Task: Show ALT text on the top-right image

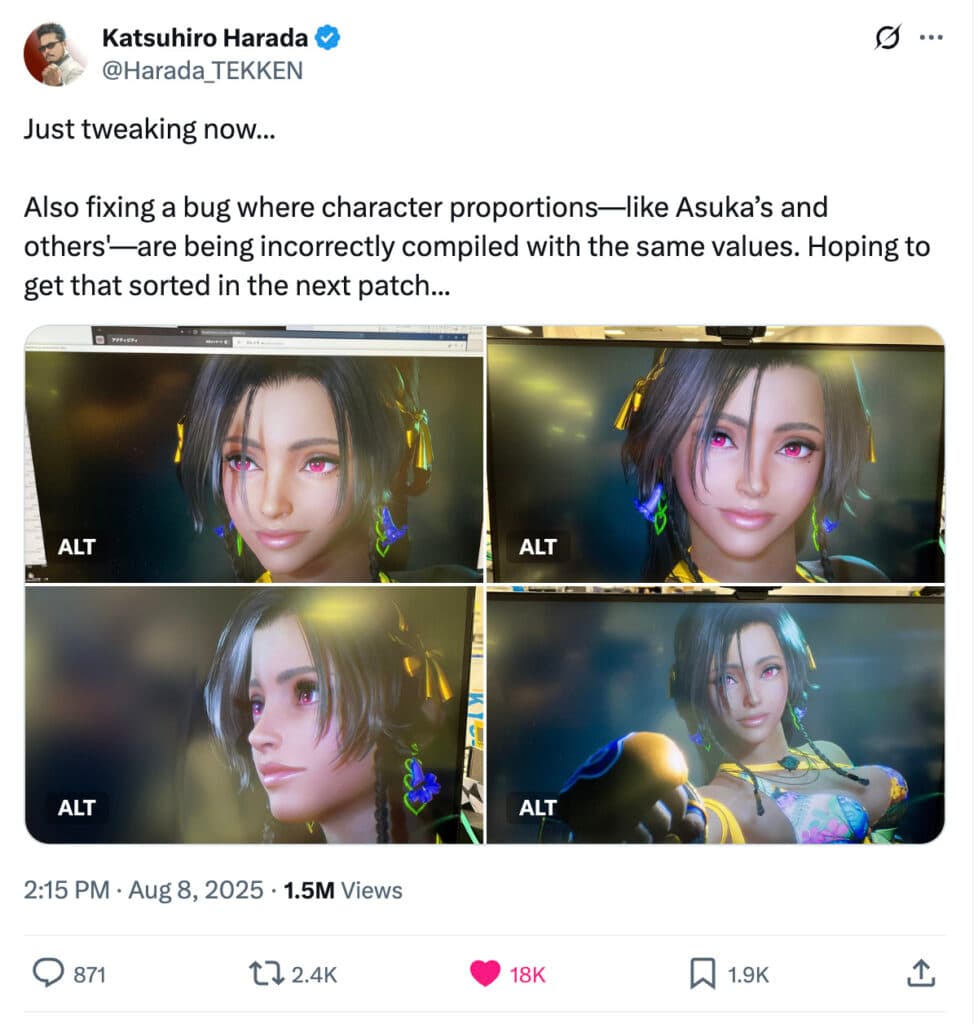Action: pyautogui.click(x=538, y=547)
